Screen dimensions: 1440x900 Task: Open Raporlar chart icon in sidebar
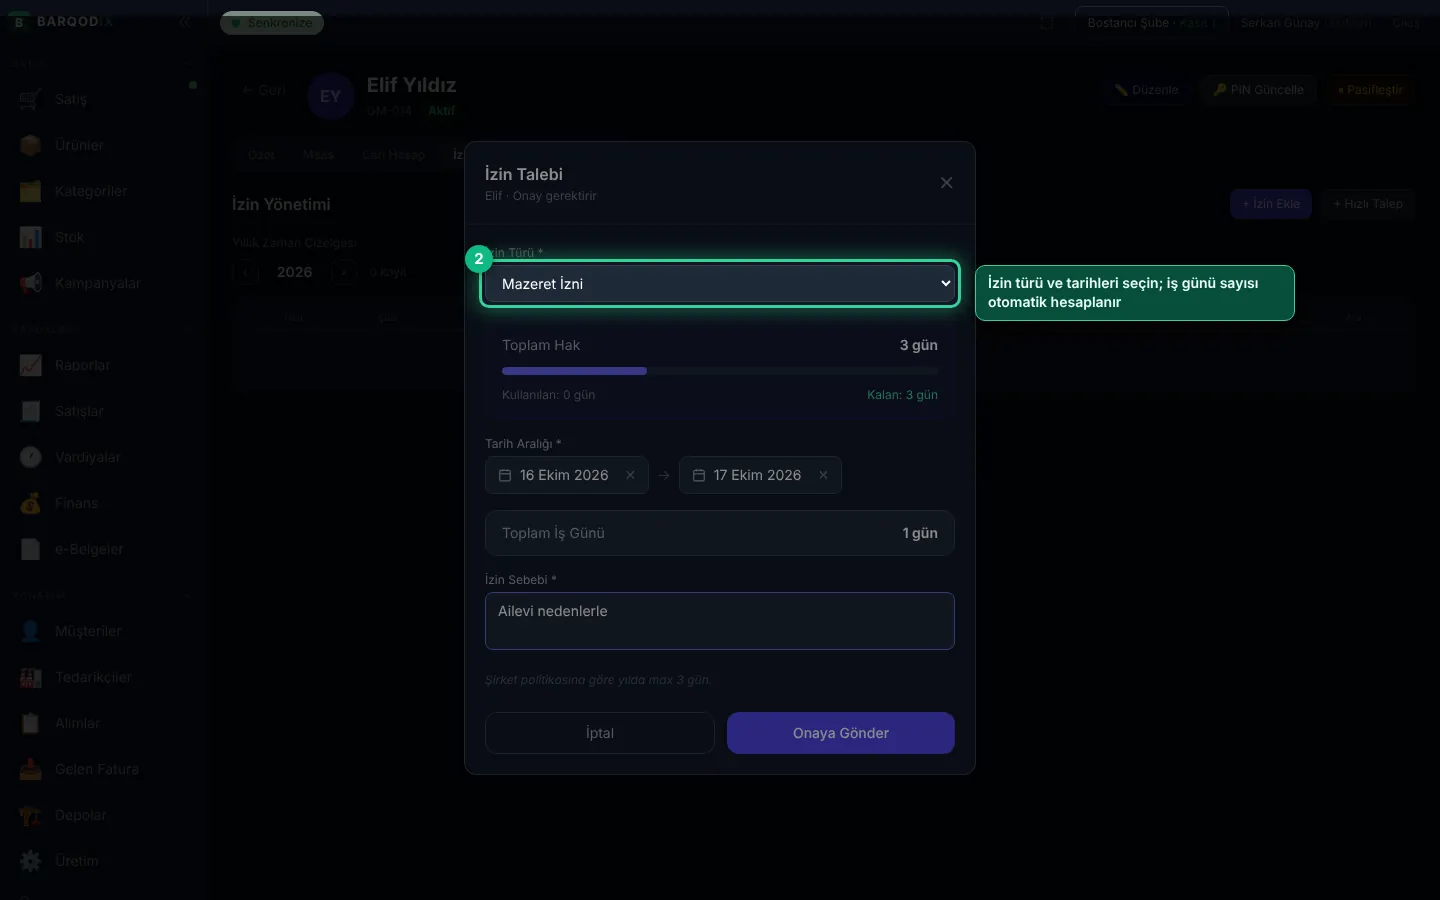tap(31, 365)
